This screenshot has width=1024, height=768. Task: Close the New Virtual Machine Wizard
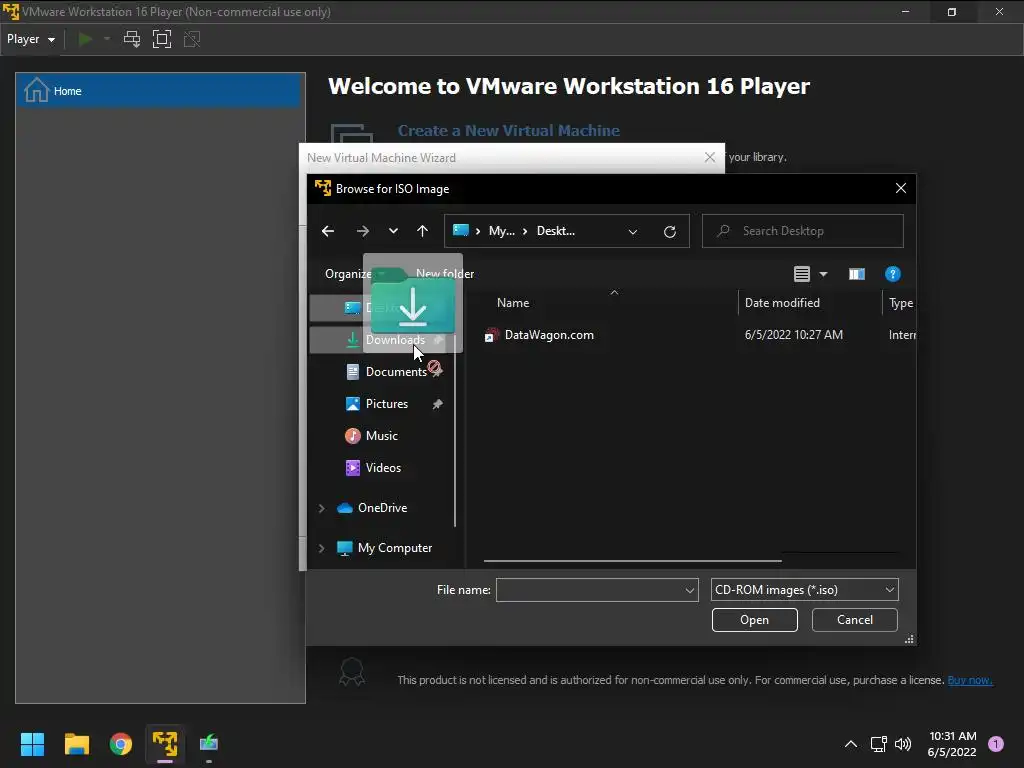pos(710,157)
